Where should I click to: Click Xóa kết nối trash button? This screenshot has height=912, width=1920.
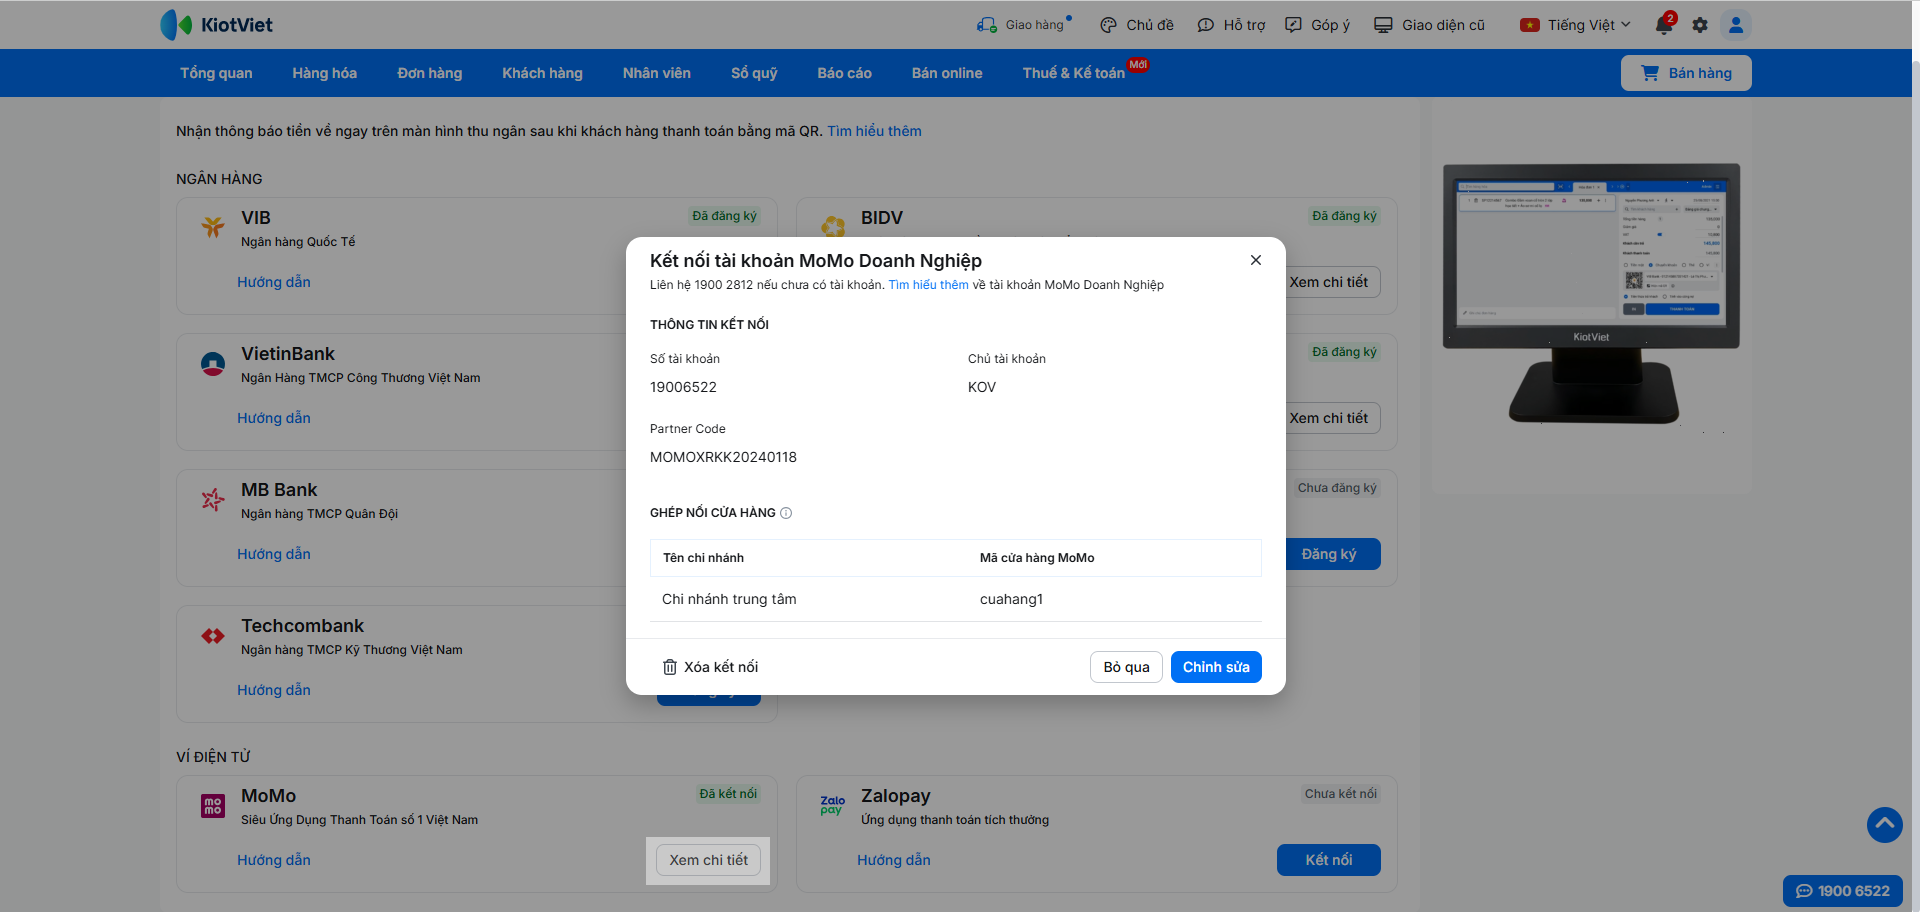click(x=710, y=667)
